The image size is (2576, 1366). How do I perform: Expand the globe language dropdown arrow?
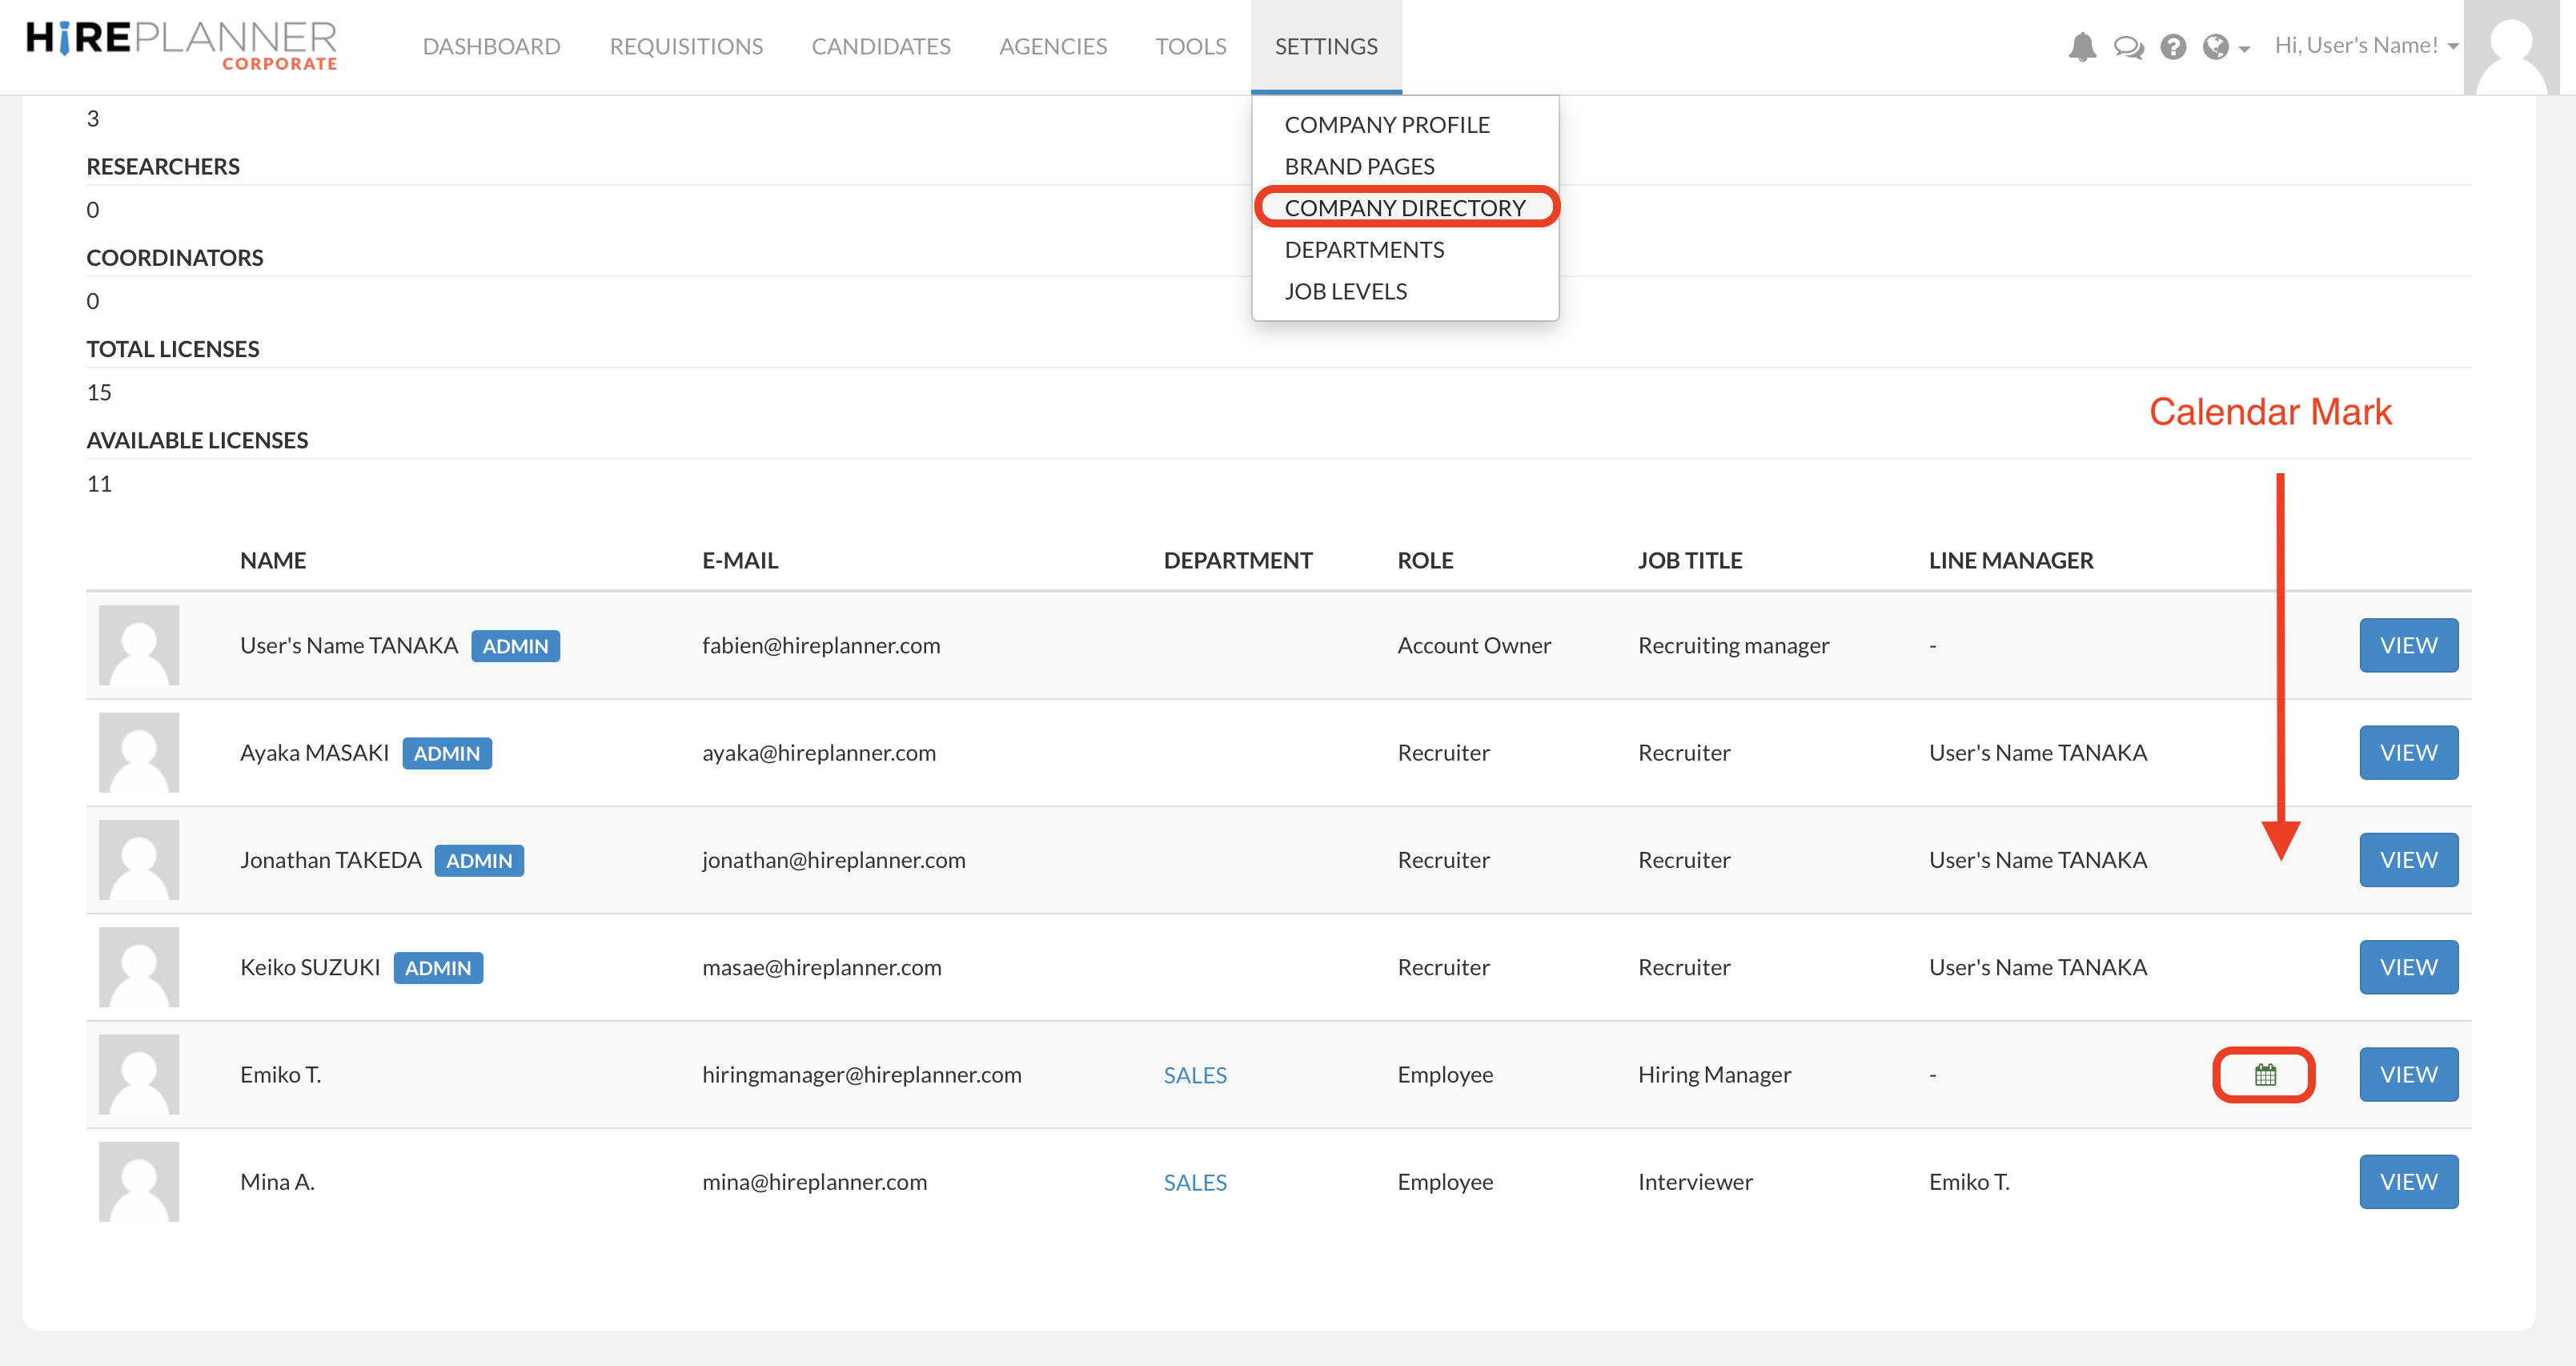pos(2244,49)
